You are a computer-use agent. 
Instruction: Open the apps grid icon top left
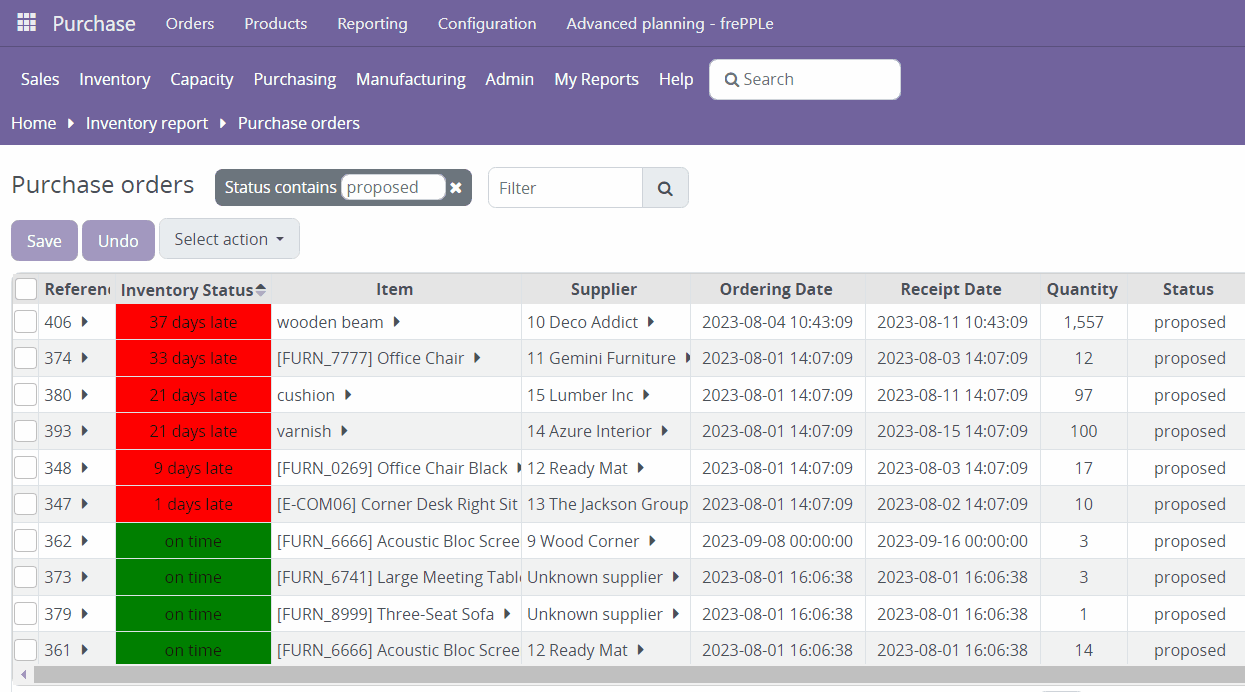tap(25, 22)
